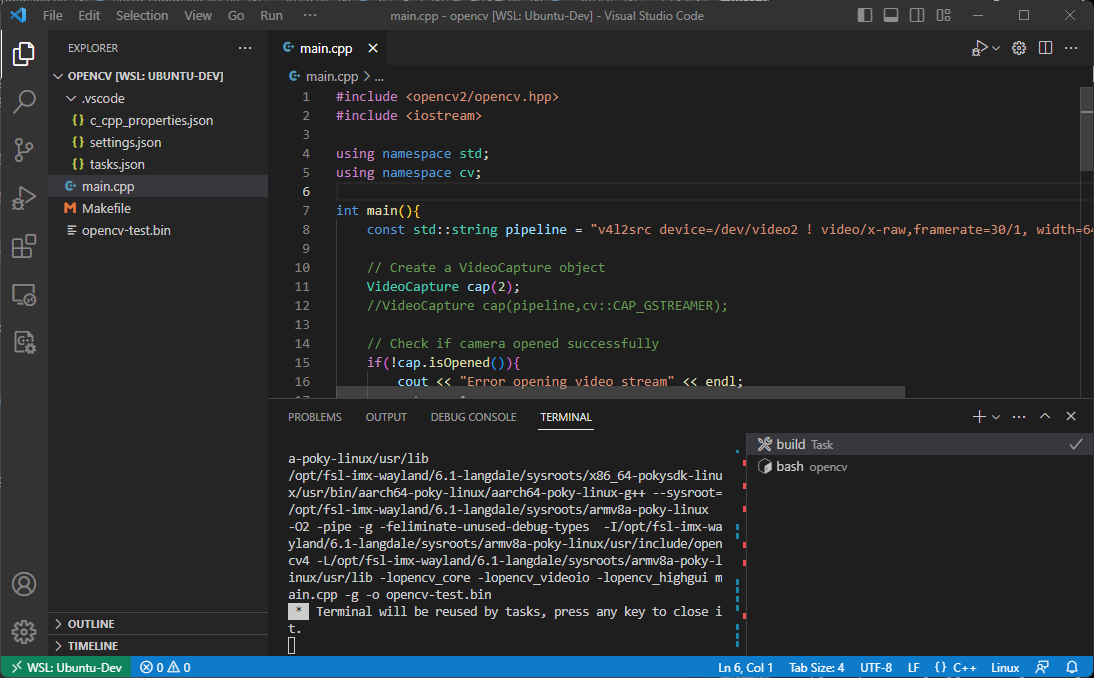Close the bottom panel
The width and height of the screenshot is (1094, 678).
[x=1071, y=416]
